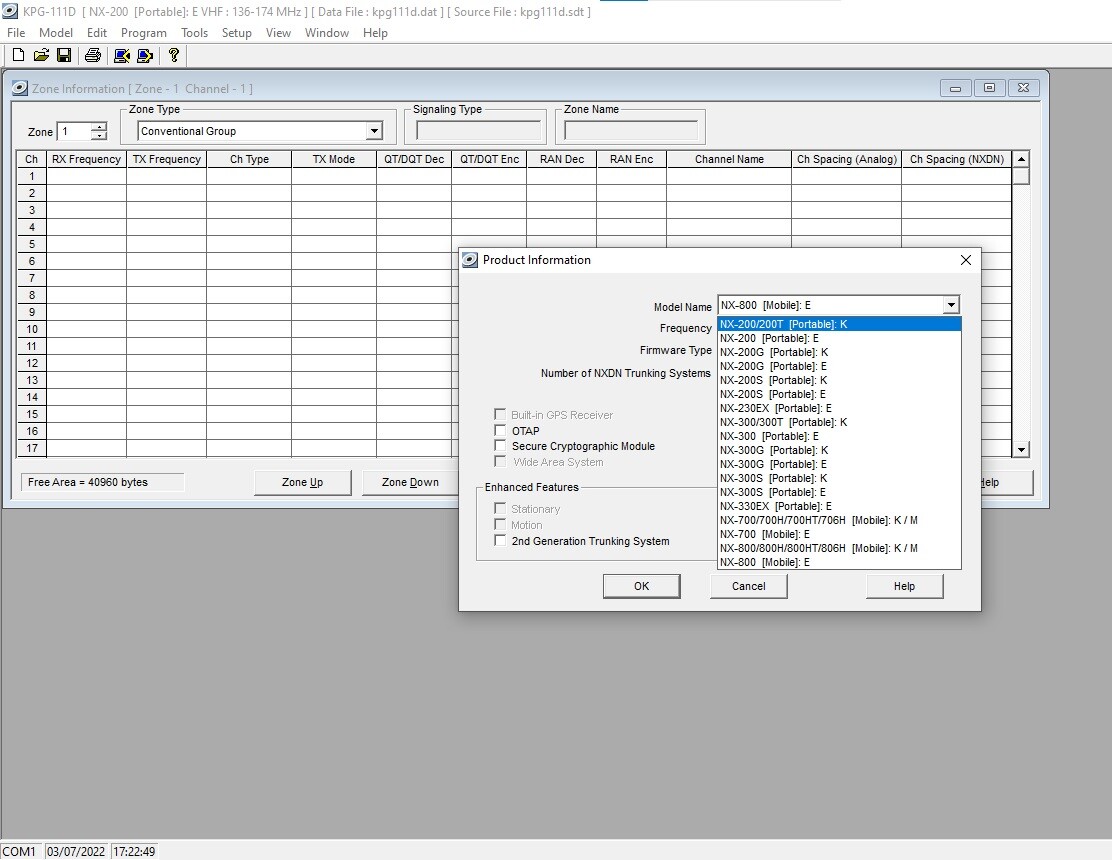Click the New file toolbar icon
The width and height of the screenshot is (1112, 860).
click(18, 56)
